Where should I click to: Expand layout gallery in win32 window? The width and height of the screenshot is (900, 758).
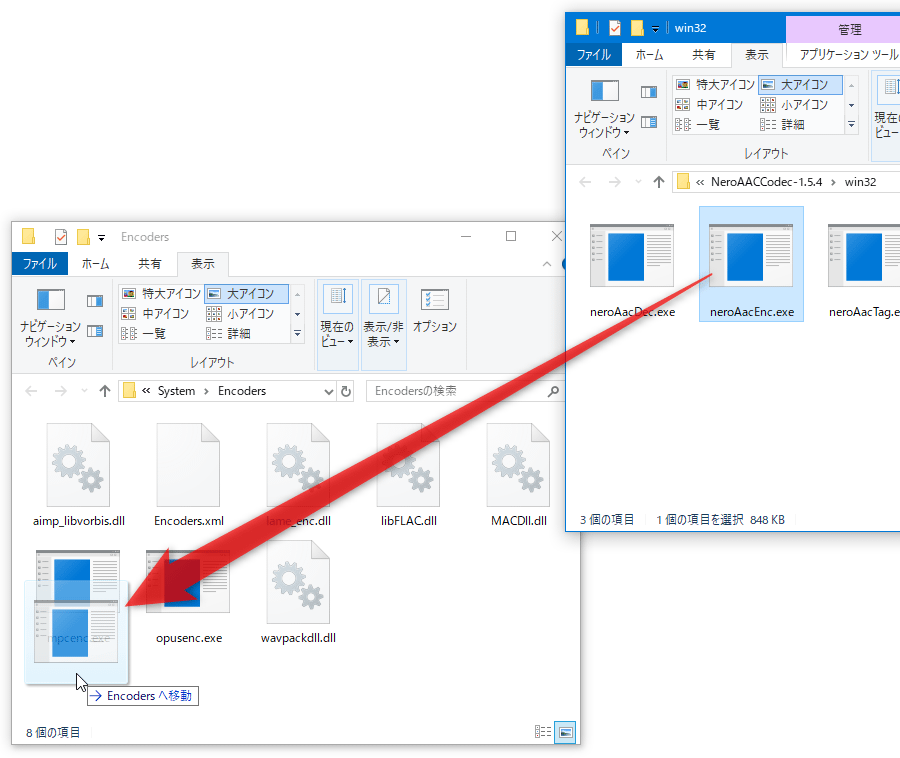852,125
